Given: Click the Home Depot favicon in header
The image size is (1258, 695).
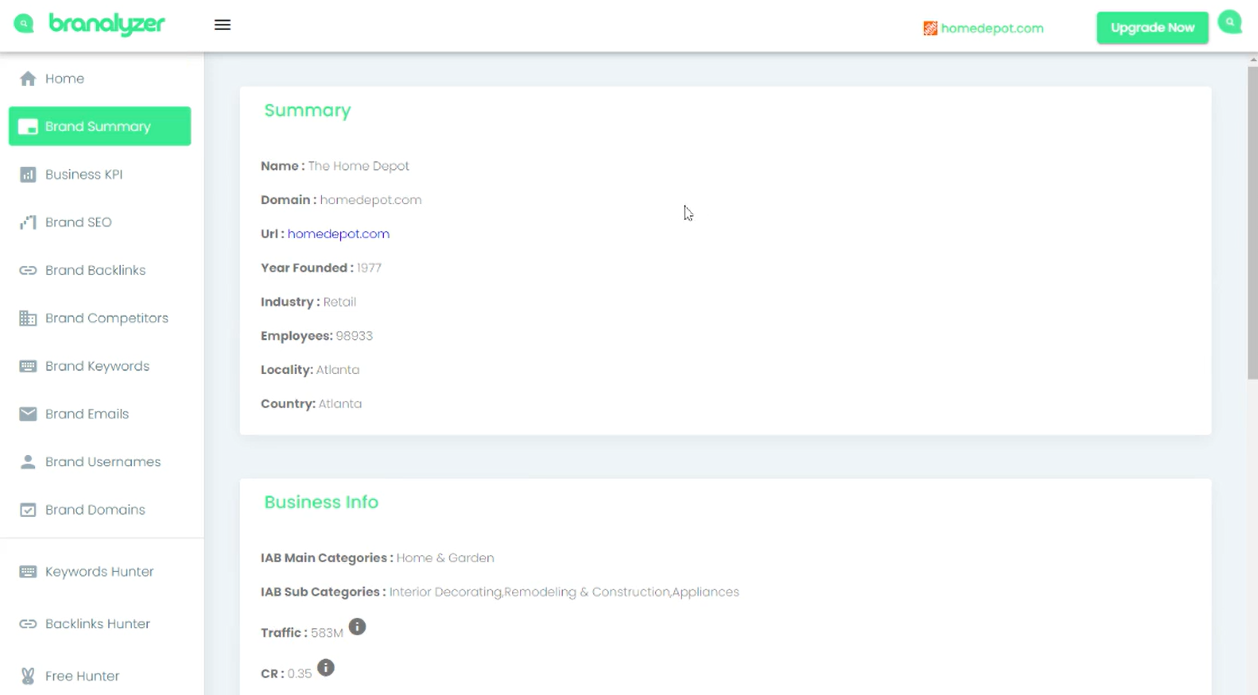Looking at the screenshot, I should coord(930,28).
